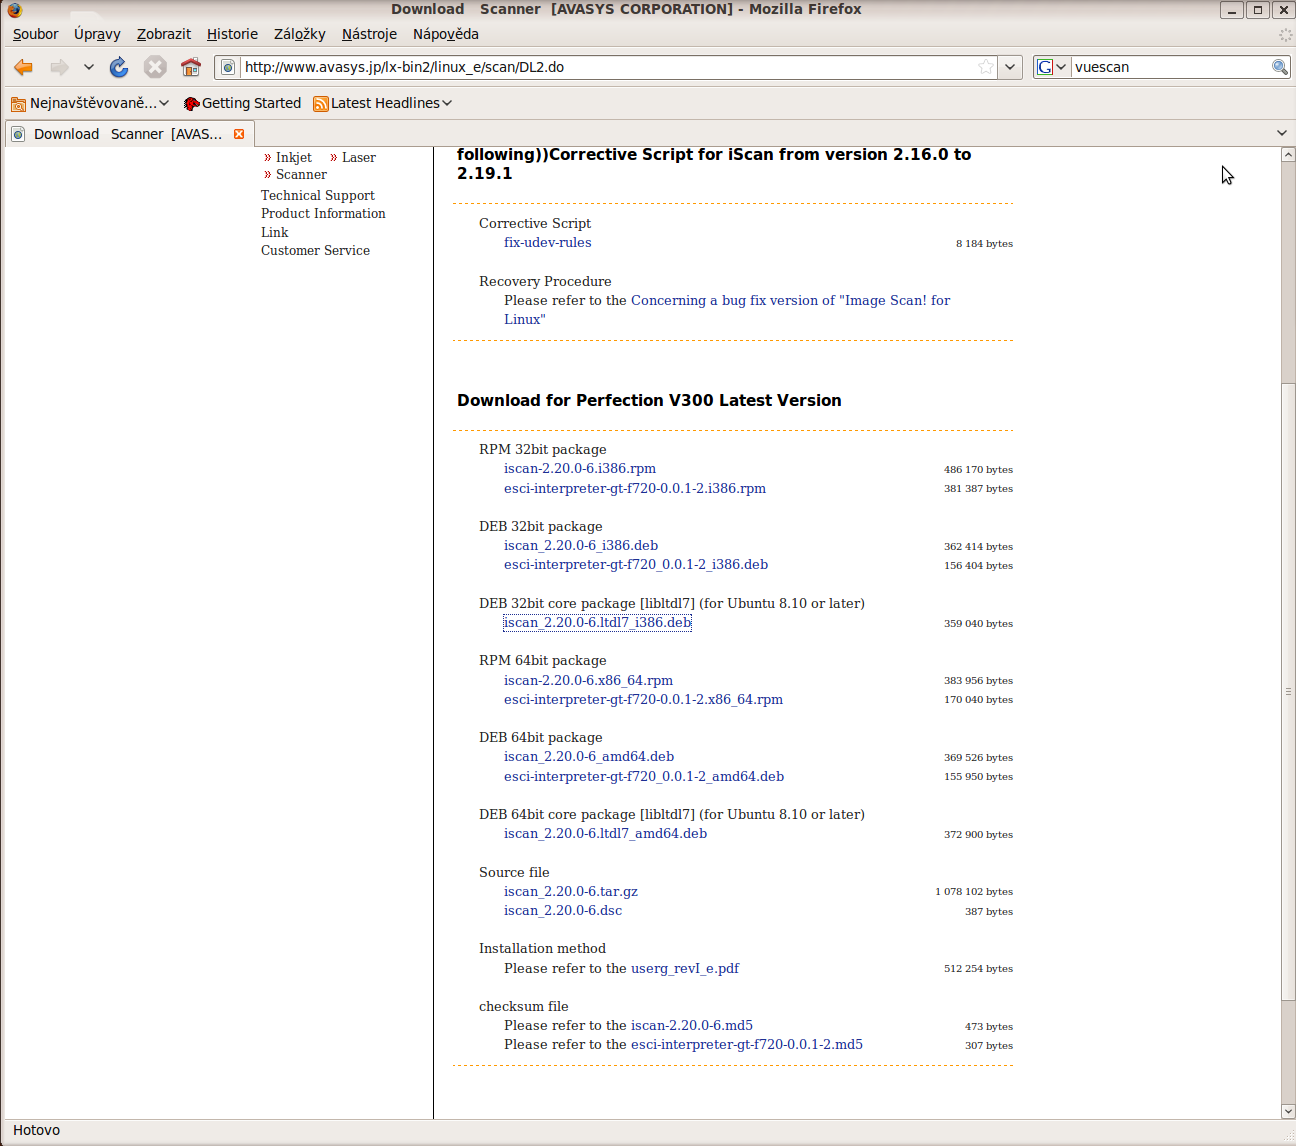Download iscan_2.20.0-6.ltdl7_i386.deb

tap(597, 622)
